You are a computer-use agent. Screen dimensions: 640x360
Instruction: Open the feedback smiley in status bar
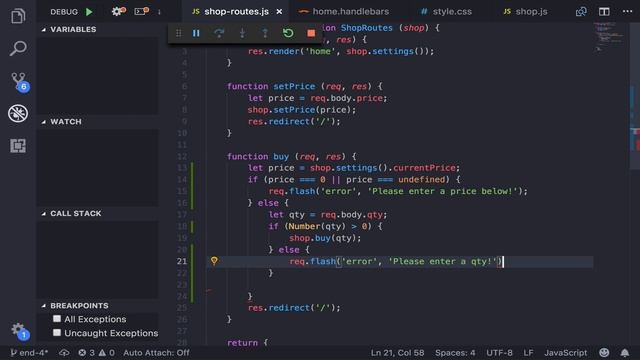click(x=604, y=352)
